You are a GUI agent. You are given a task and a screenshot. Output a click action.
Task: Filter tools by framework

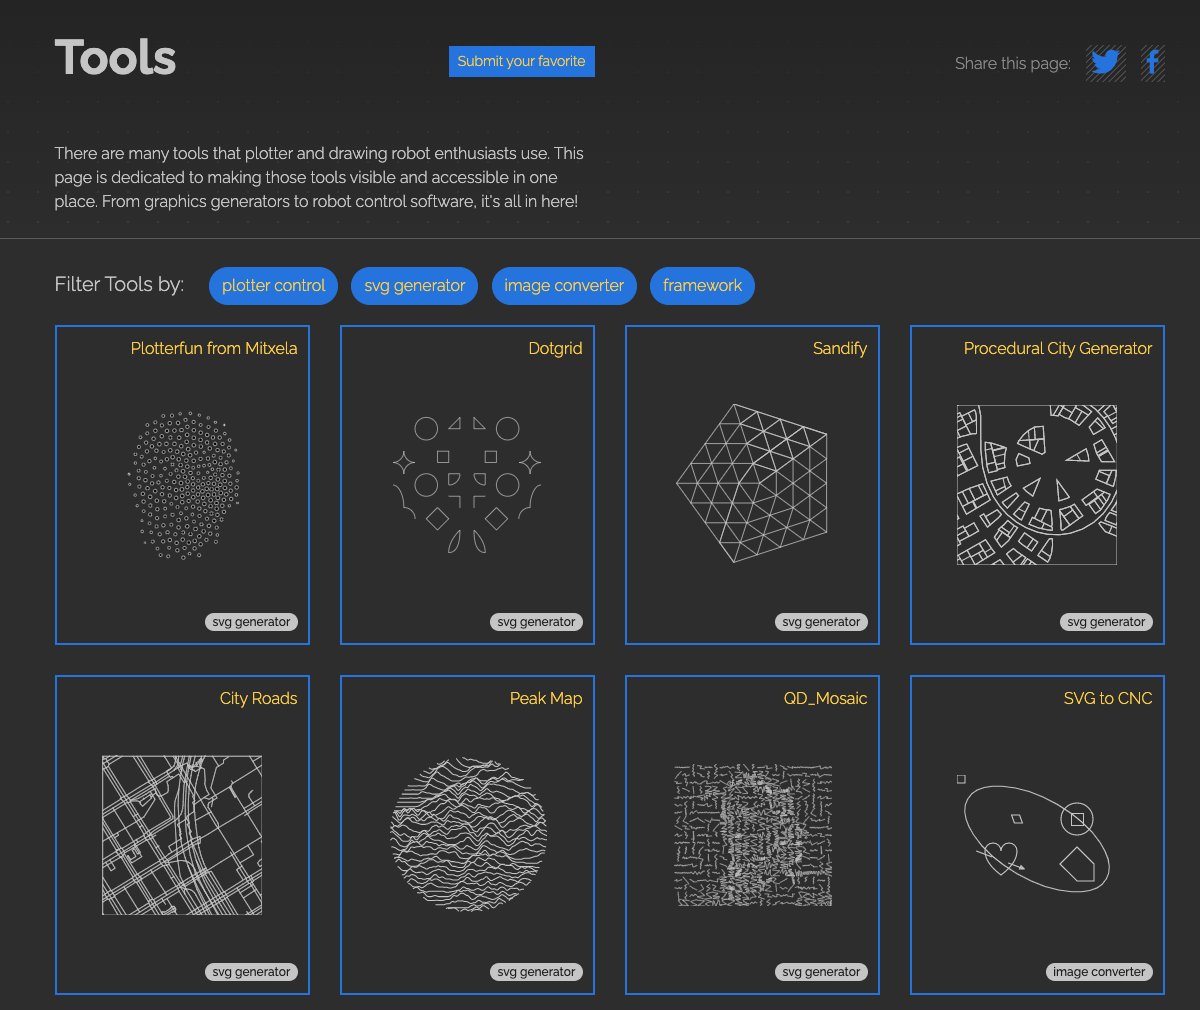coord(702,286)
